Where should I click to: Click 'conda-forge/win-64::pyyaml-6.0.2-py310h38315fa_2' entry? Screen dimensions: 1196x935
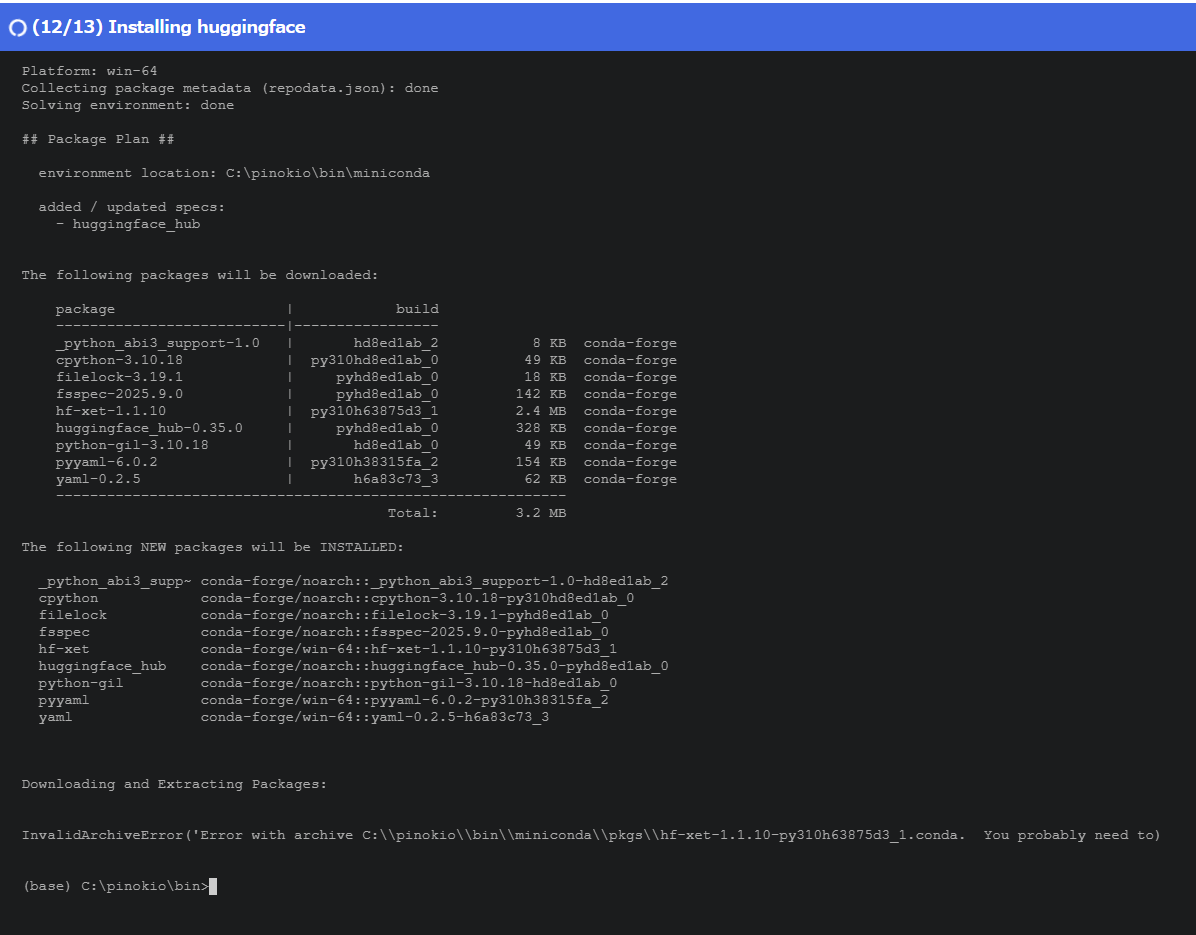pyautogui.click(x=404, y=700)
